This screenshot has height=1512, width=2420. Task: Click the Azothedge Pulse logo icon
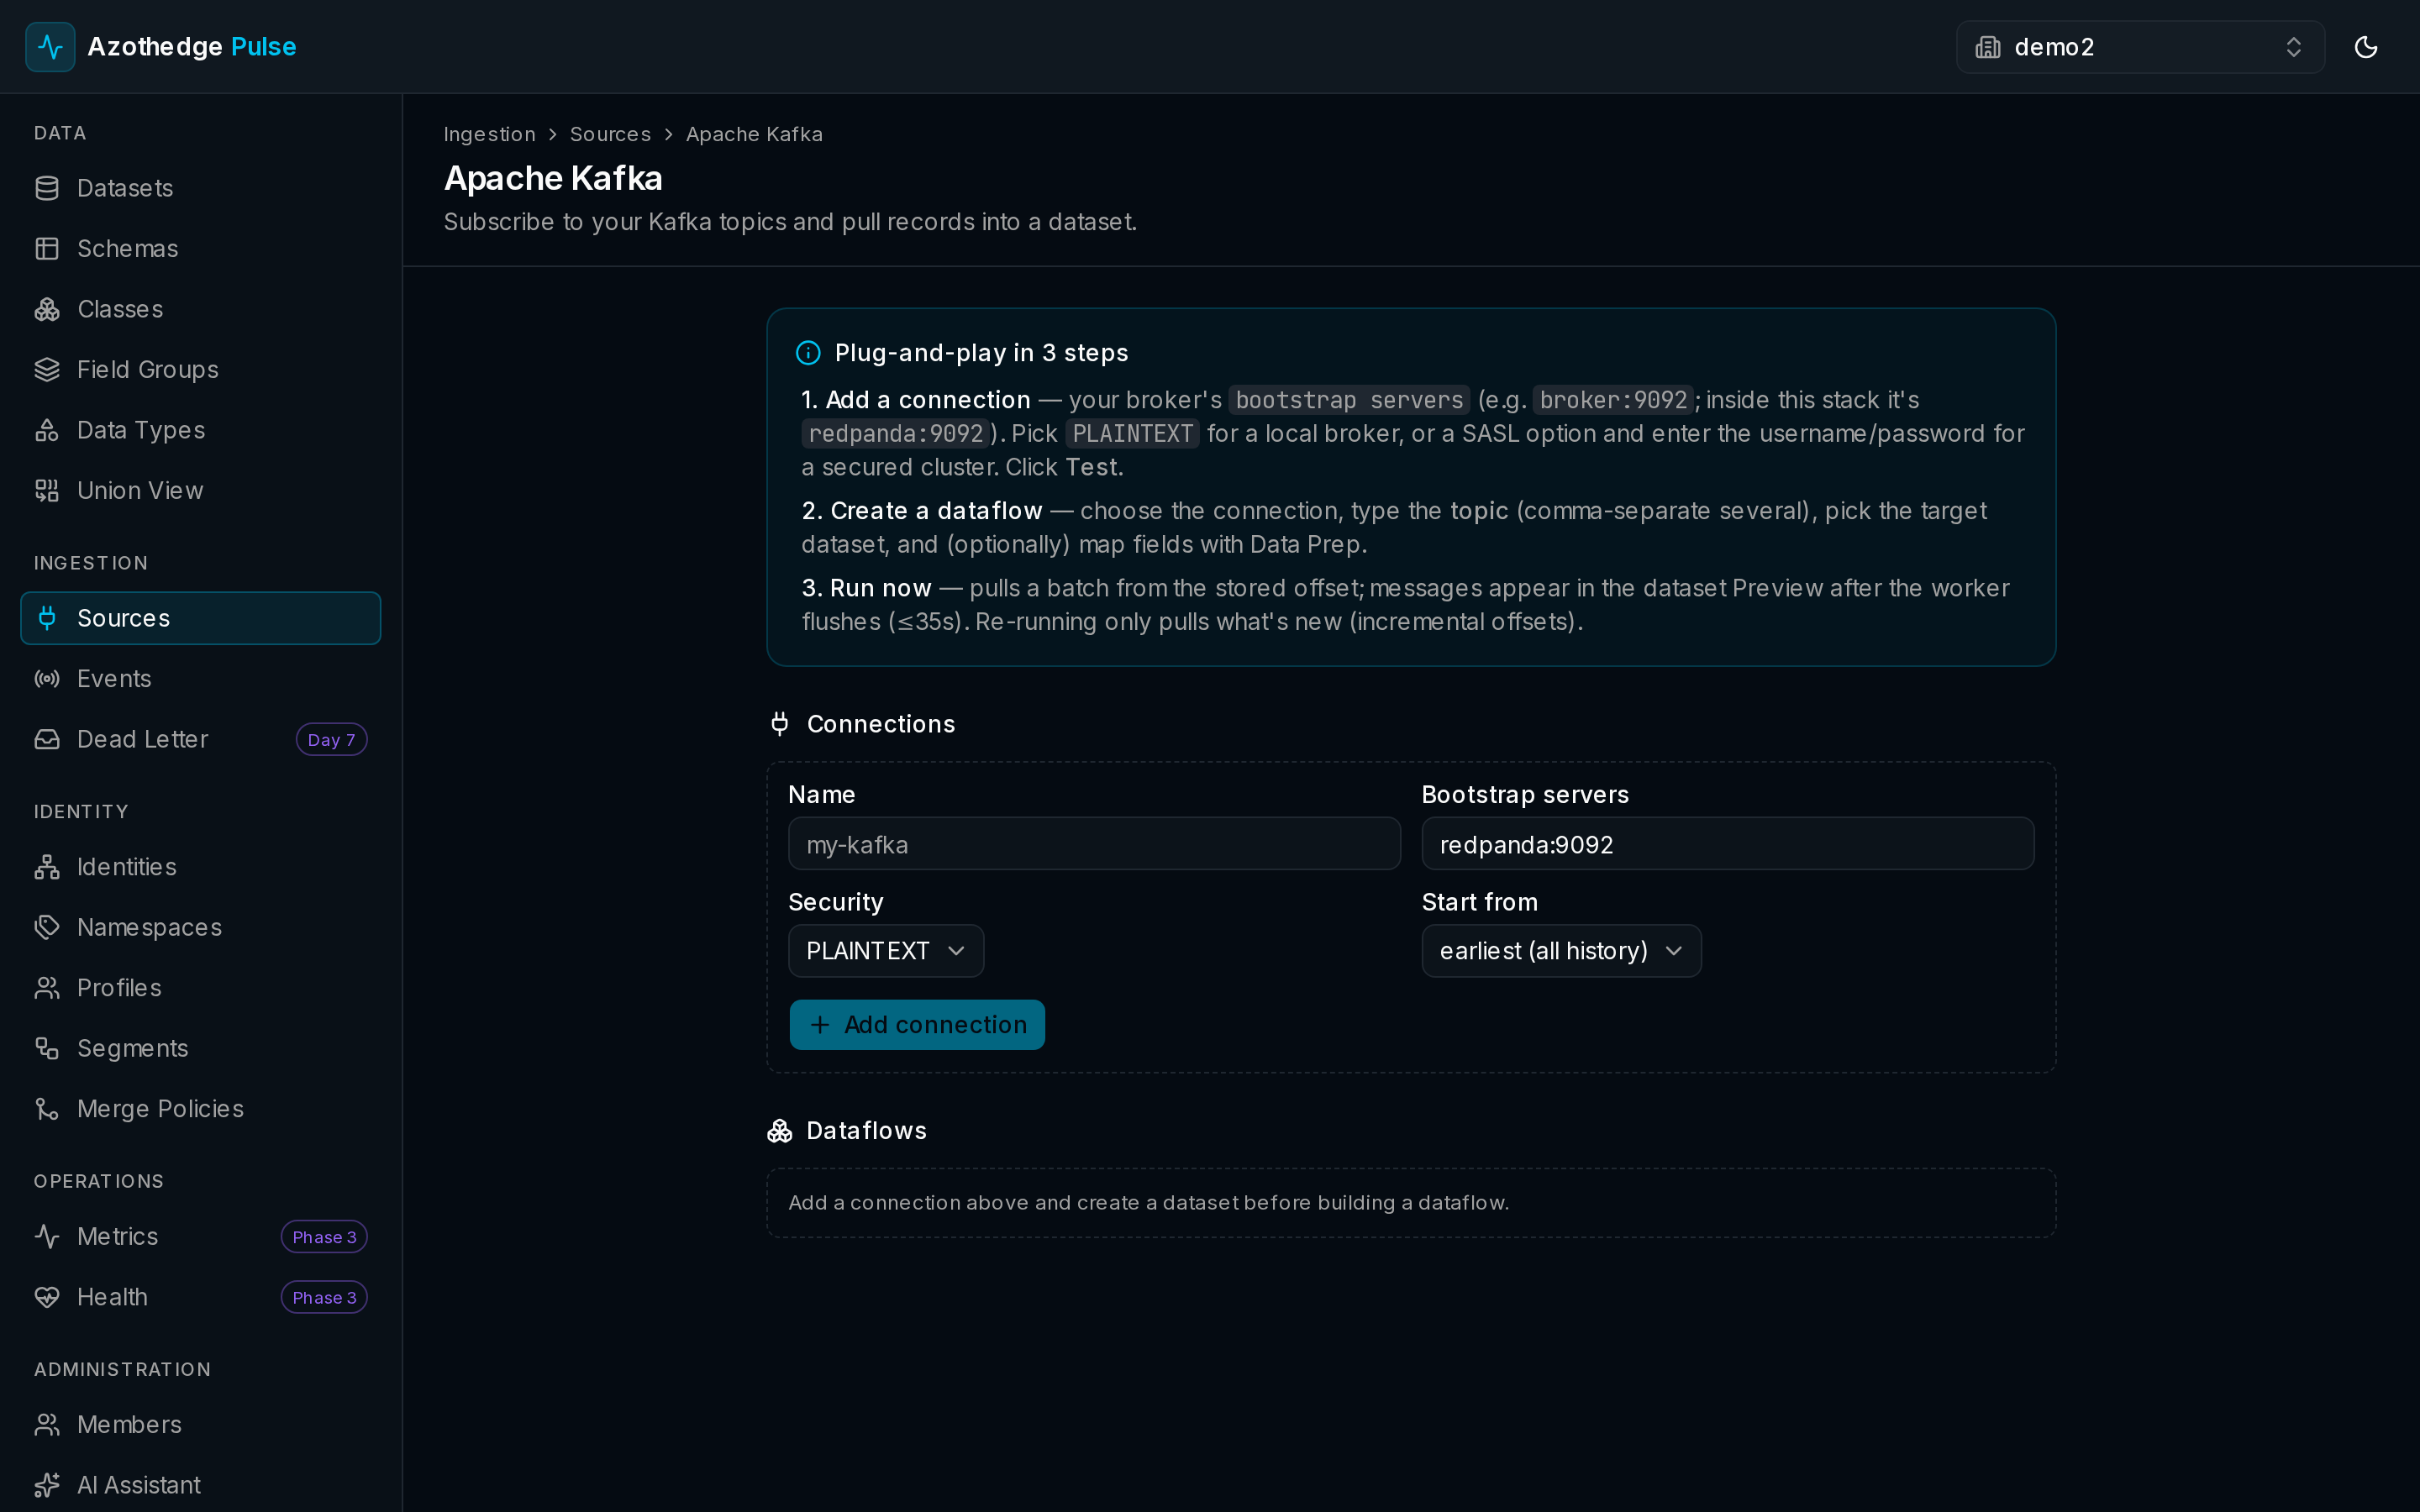50,47
